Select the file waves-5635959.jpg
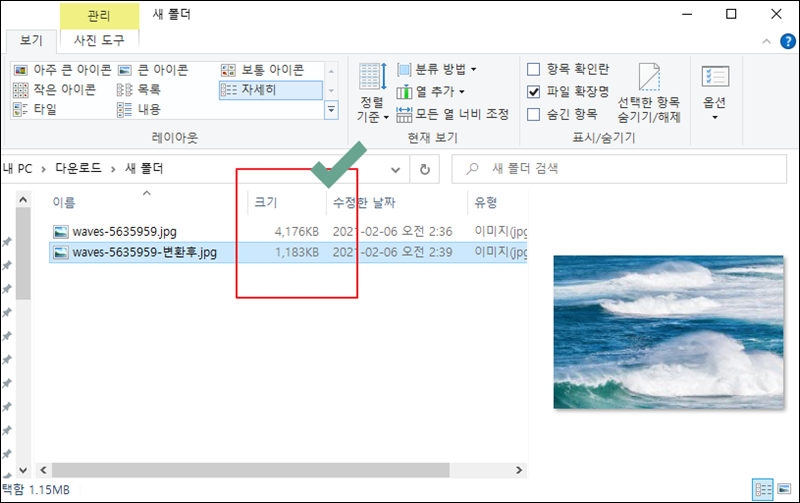The image size is (800, 503). click(x=124, y=232)
